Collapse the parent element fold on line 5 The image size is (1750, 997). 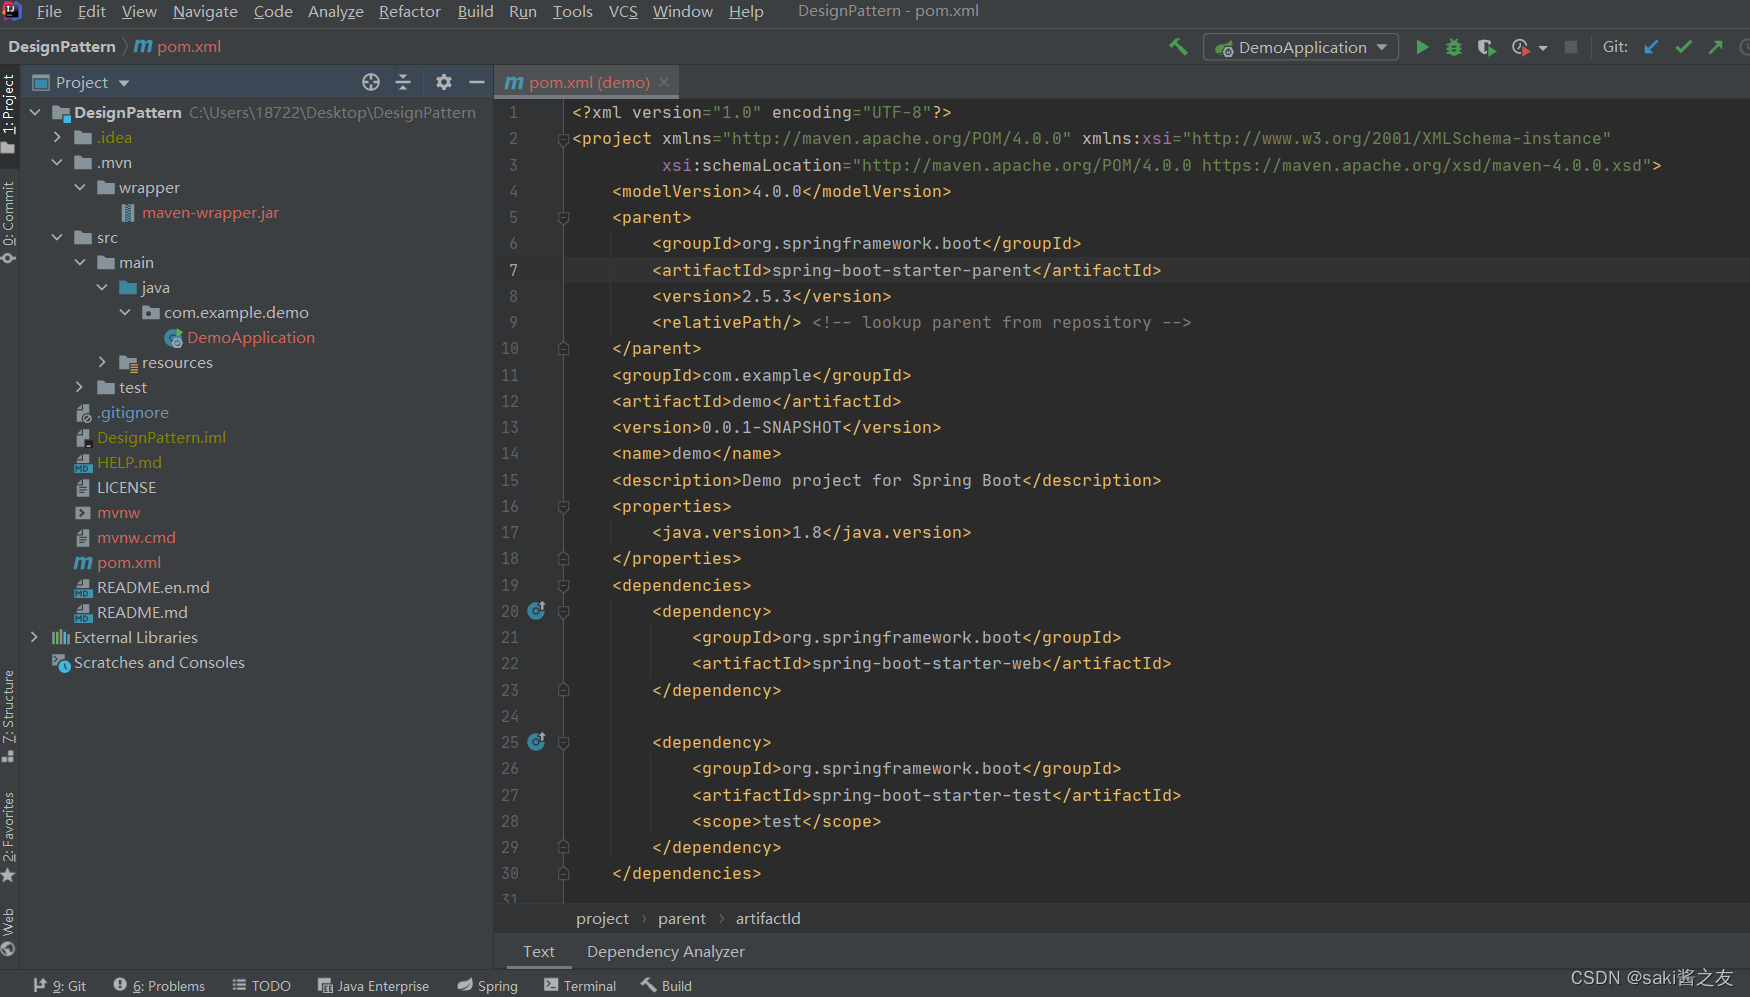(x=563, y=218)
